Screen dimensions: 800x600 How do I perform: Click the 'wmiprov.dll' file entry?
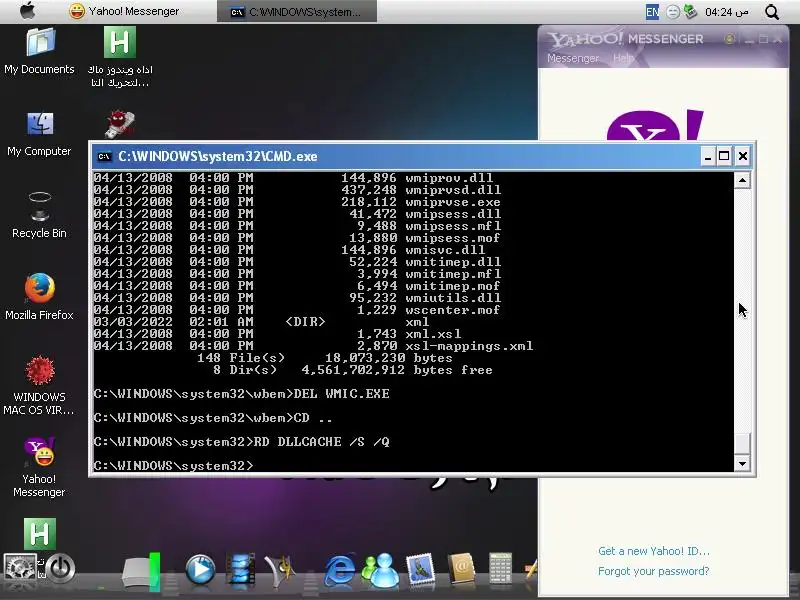click(449, 178)
